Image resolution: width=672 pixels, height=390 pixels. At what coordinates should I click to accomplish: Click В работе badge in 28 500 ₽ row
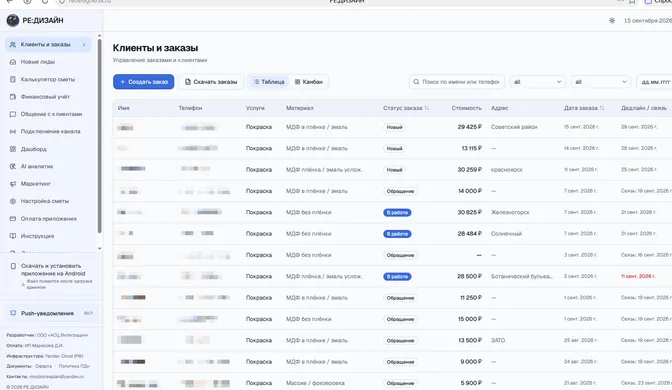coord(397,276)
